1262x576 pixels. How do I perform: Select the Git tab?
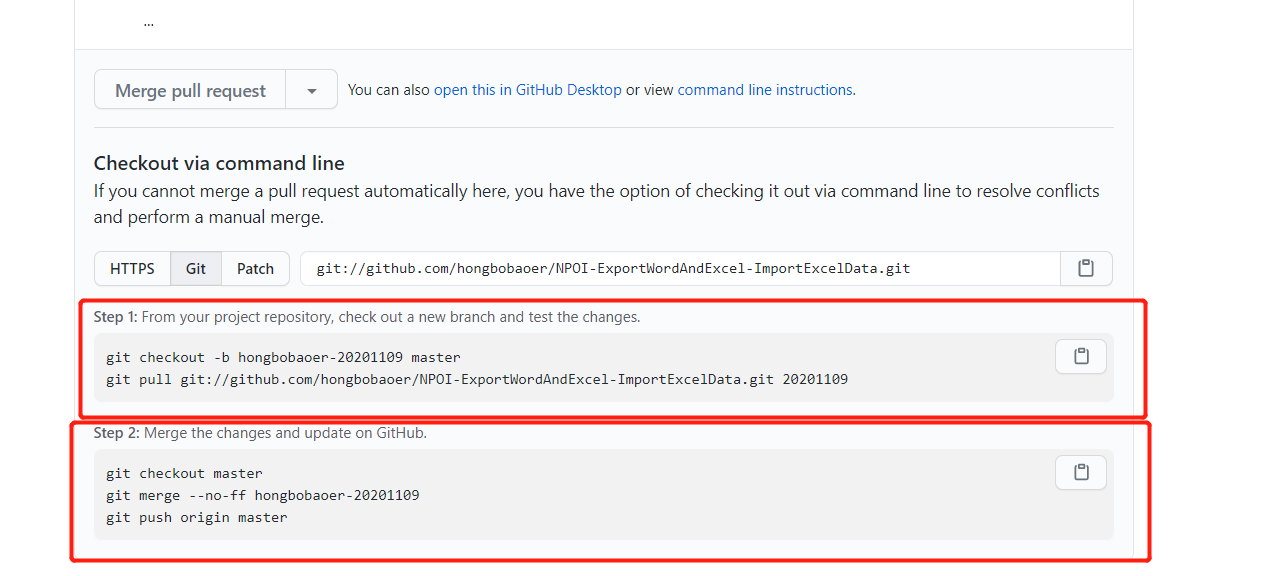click(x=195, y=268)
